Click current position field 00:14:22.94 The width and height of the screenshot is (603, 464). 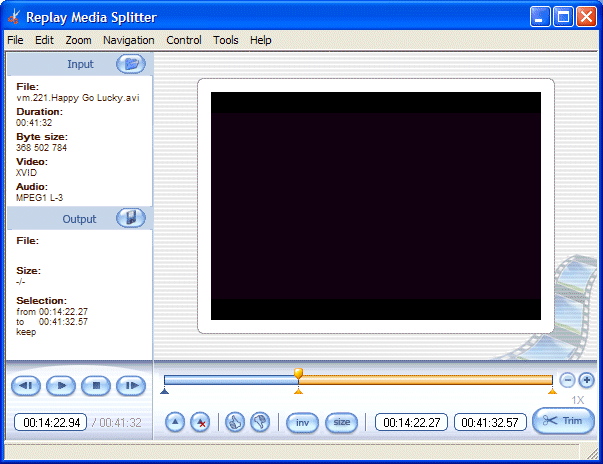51,422
